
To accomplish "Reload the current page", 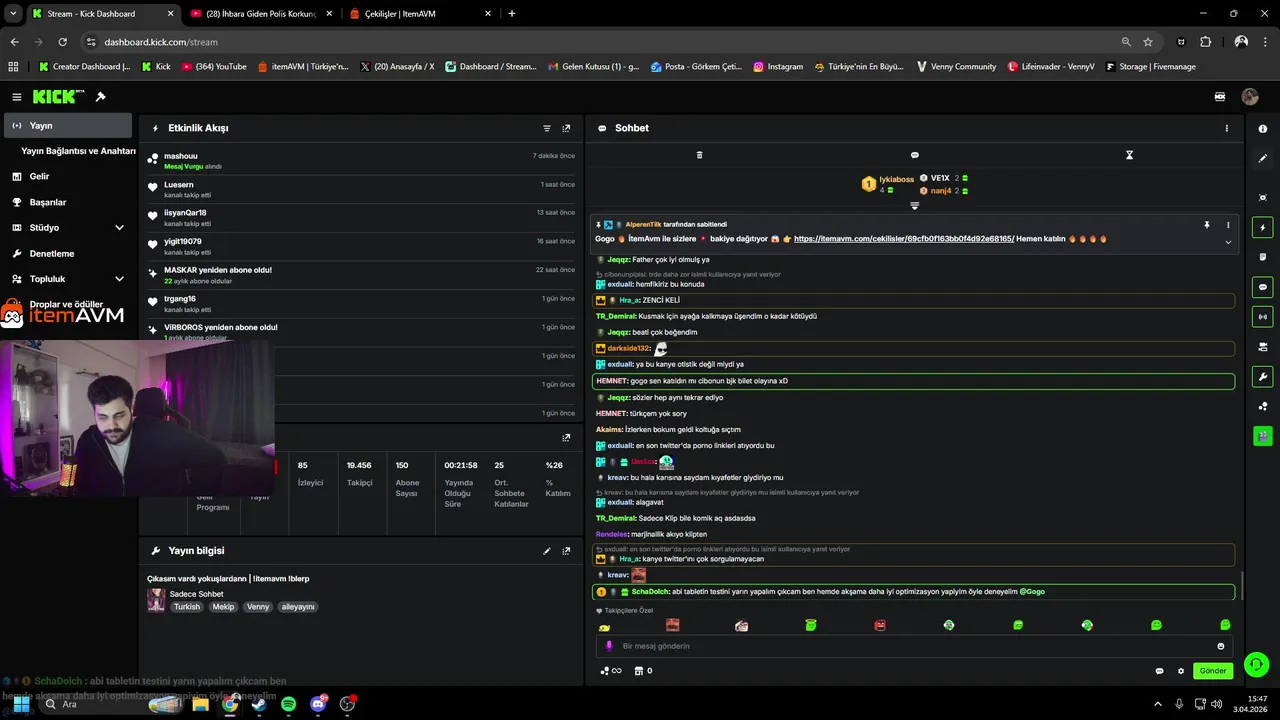I will (62, 42).
